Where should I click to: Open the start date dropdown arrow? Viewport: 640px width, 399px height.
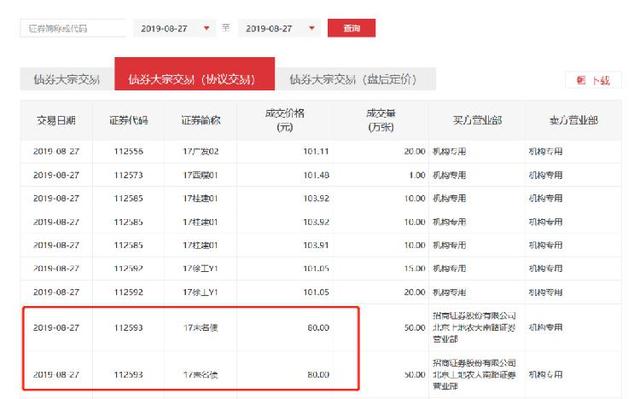(x=207, y=28)
